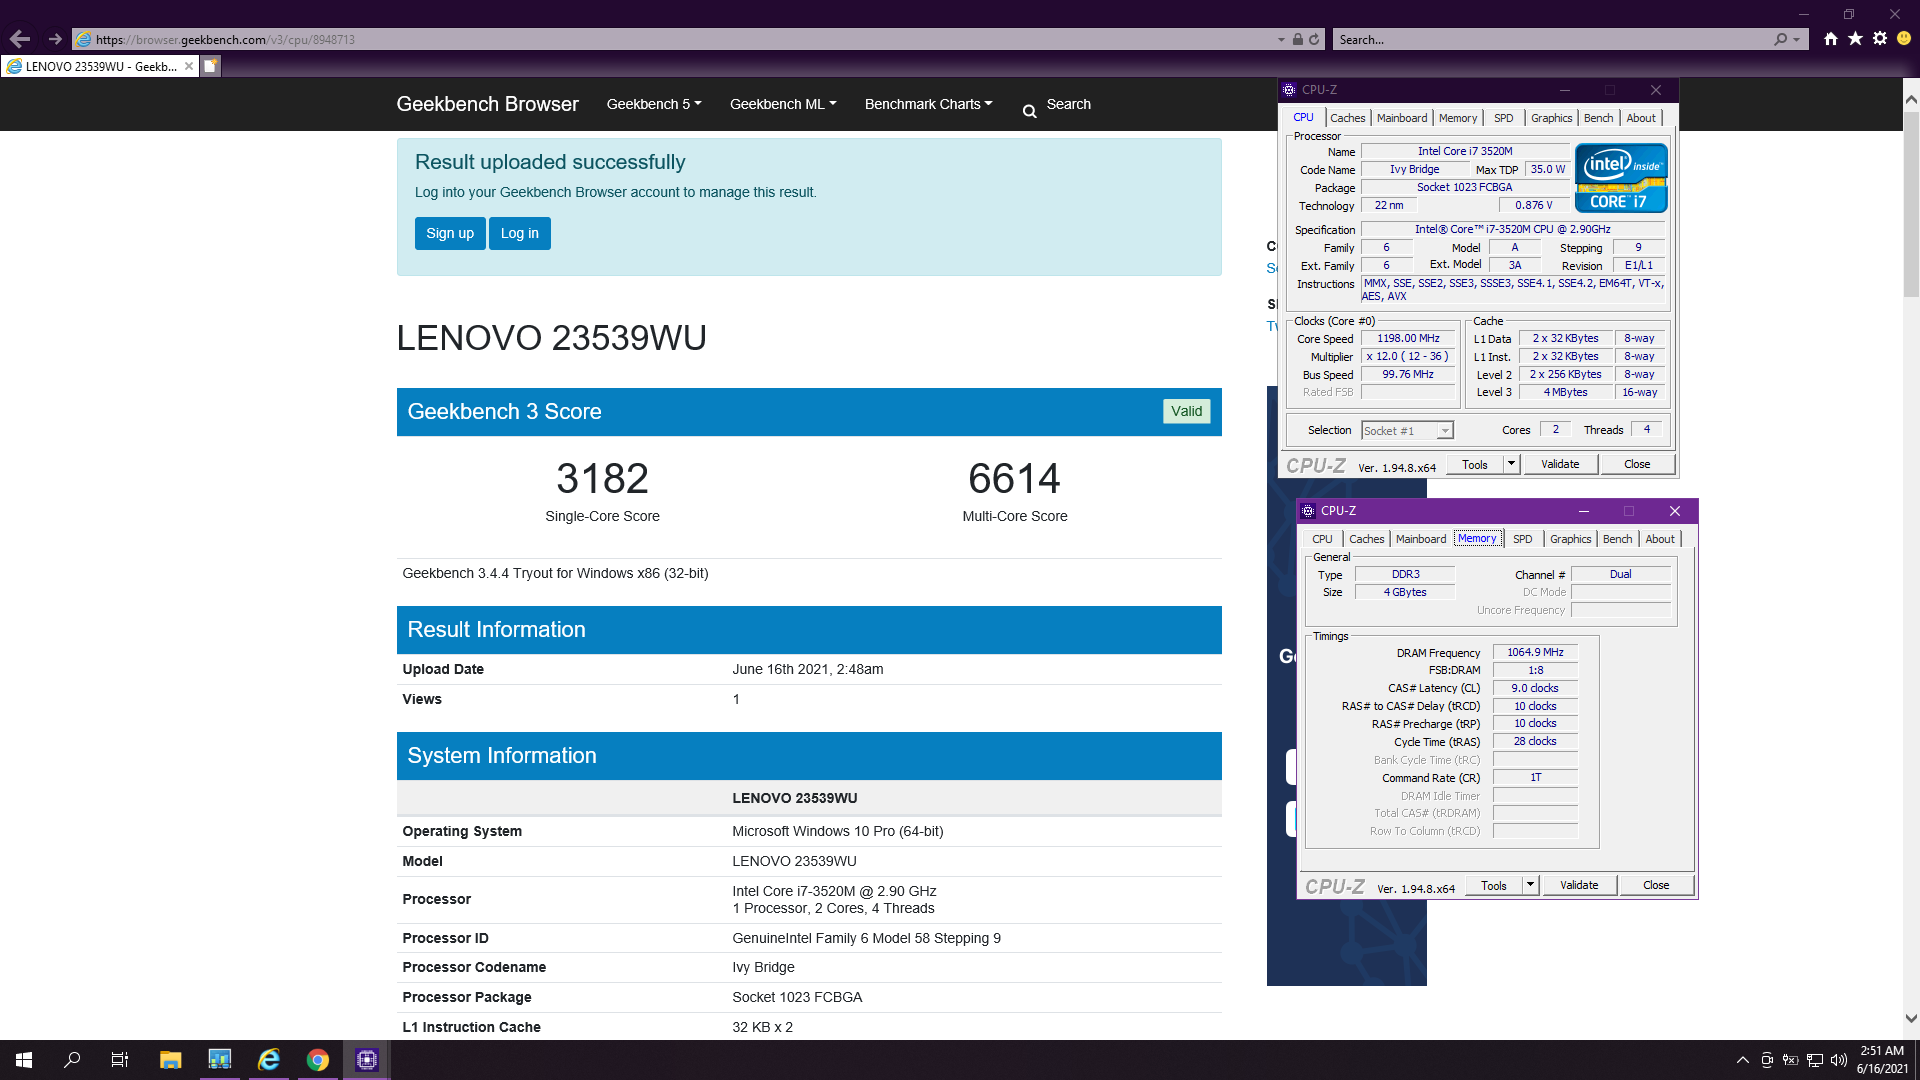Expand the Geekbench 5 menu

(654, 104)
